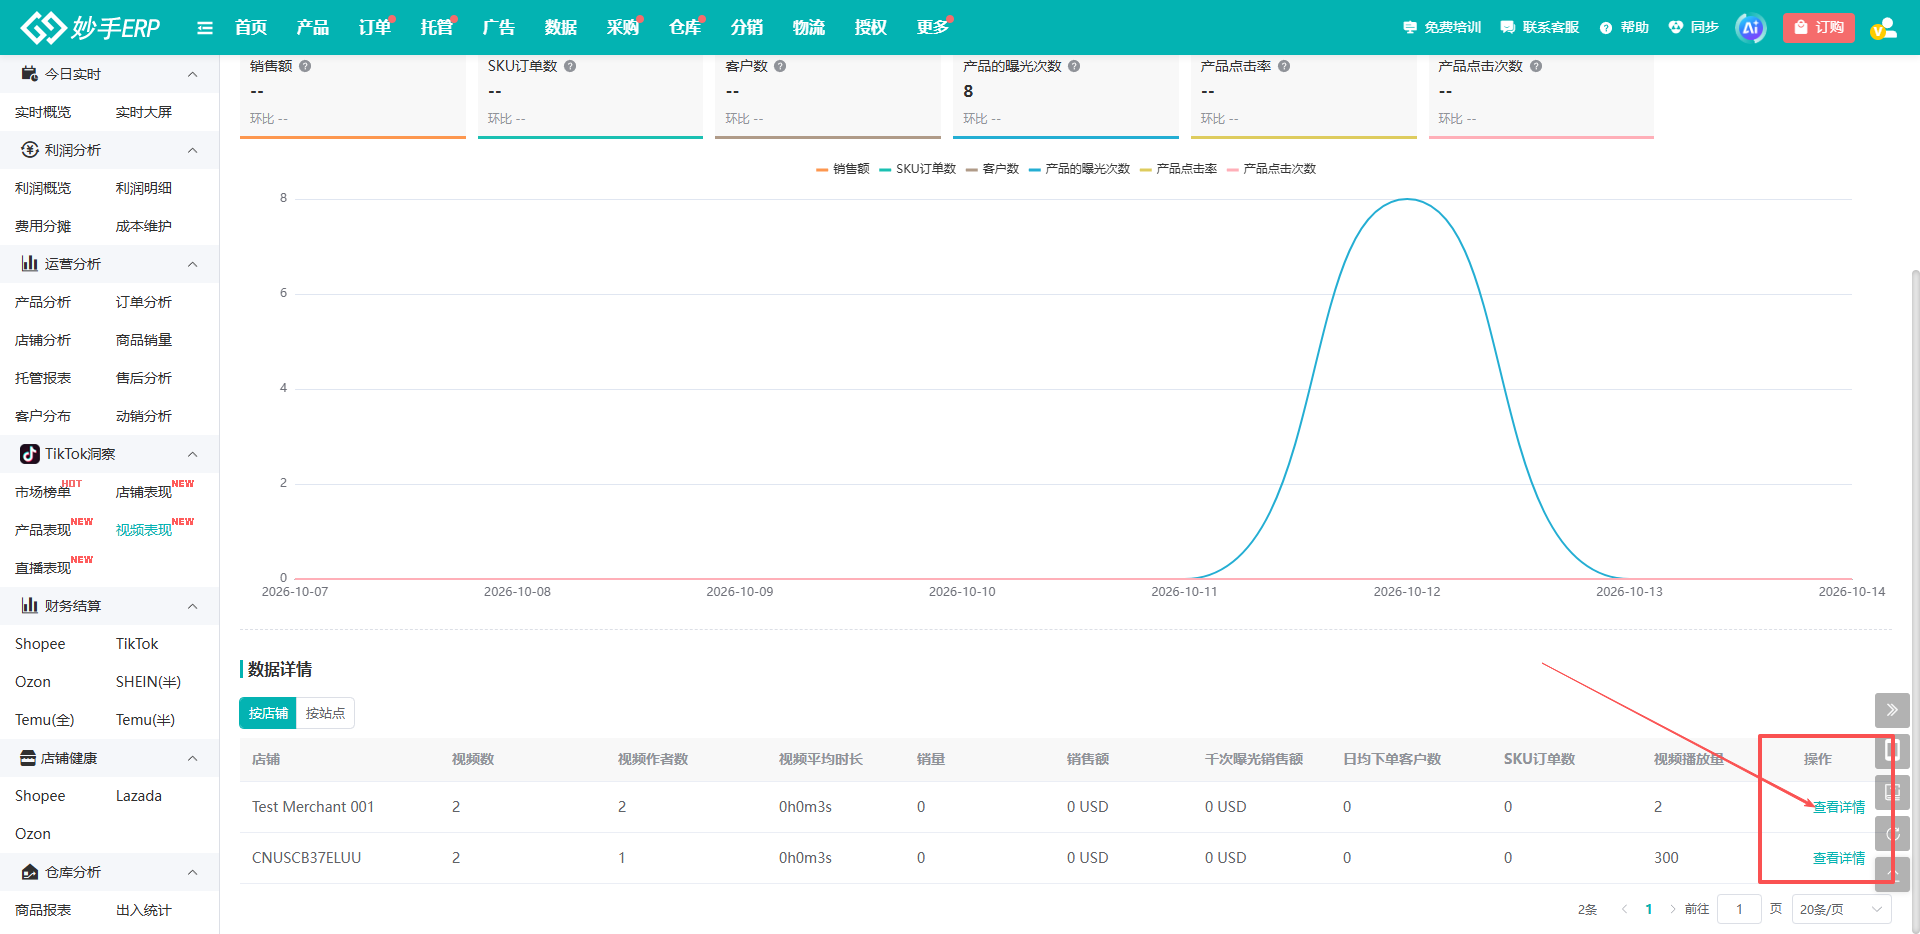This screenshot has height=934, width=1920.
Task: Open the 数据 top menu
Action: pyautogui.click(x=561, y=28)
